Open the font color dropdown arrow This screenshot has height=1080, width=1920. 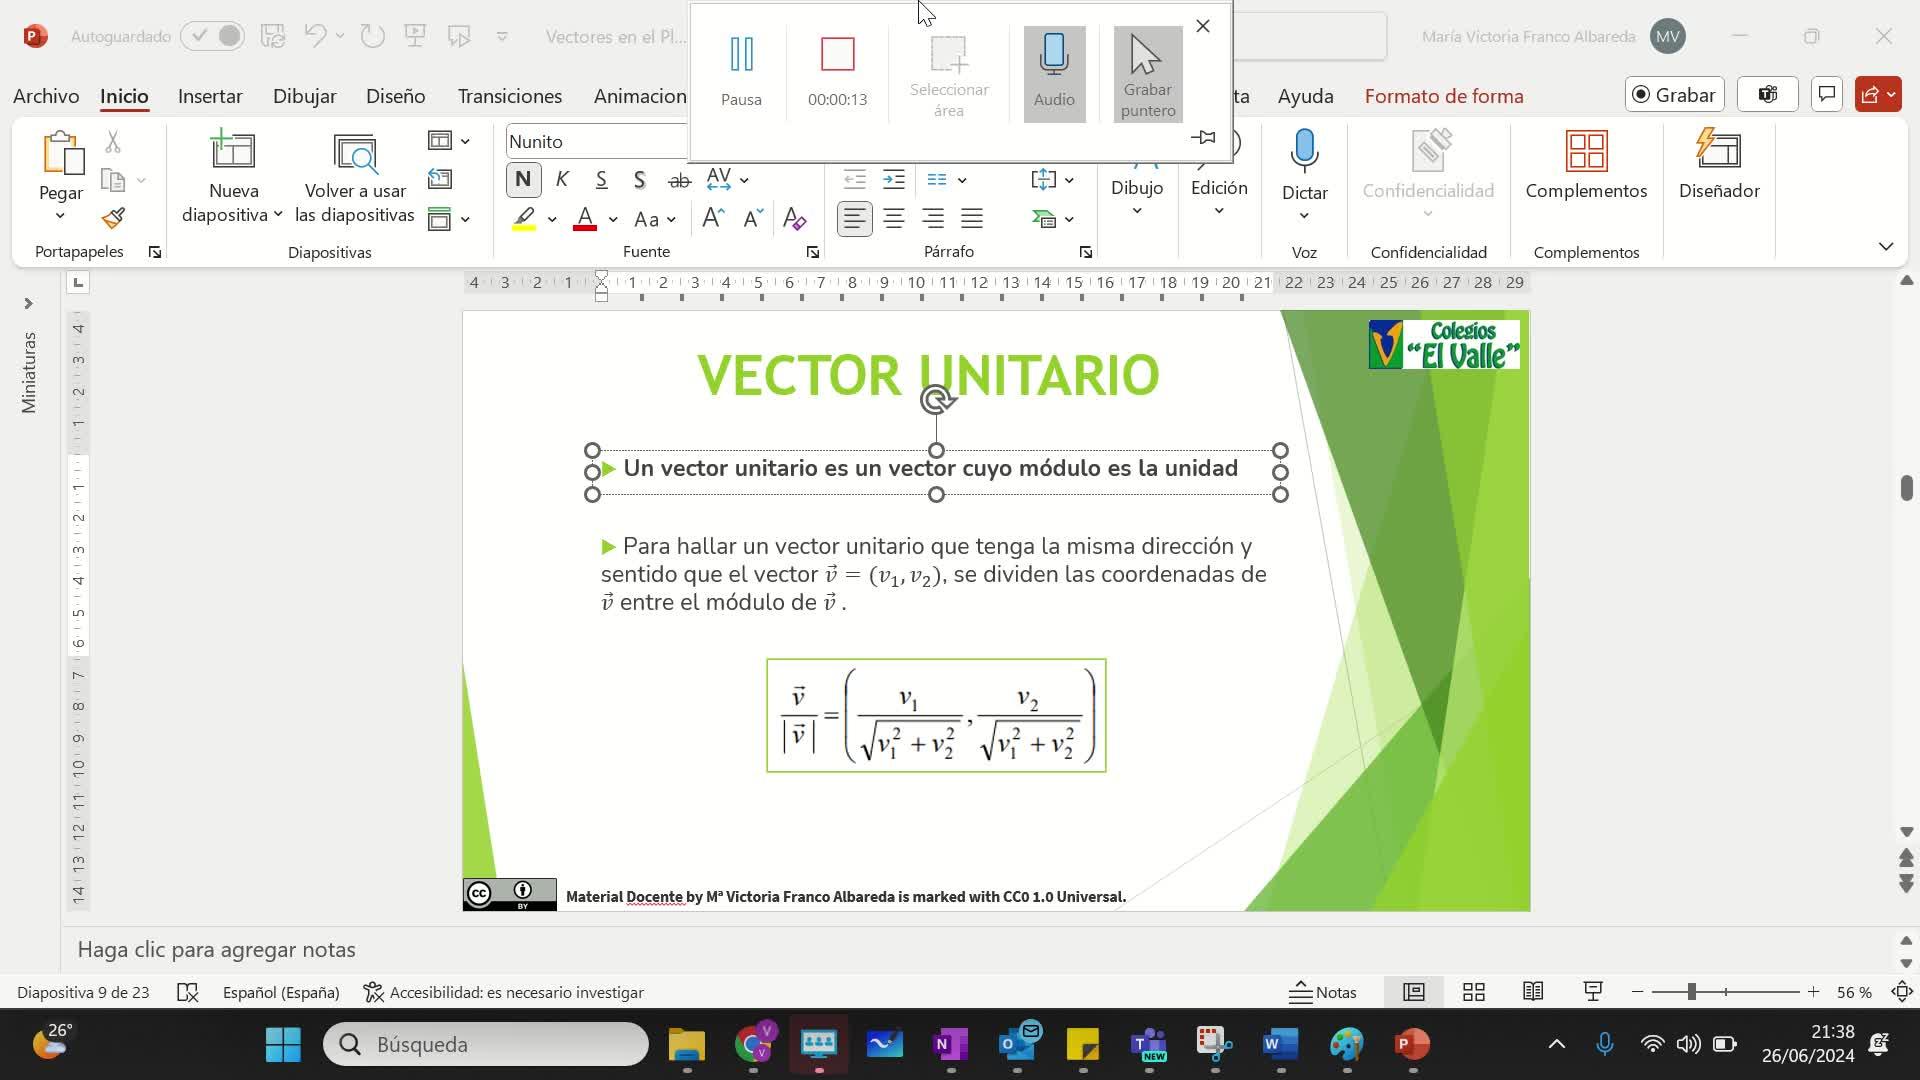[613, 220]
